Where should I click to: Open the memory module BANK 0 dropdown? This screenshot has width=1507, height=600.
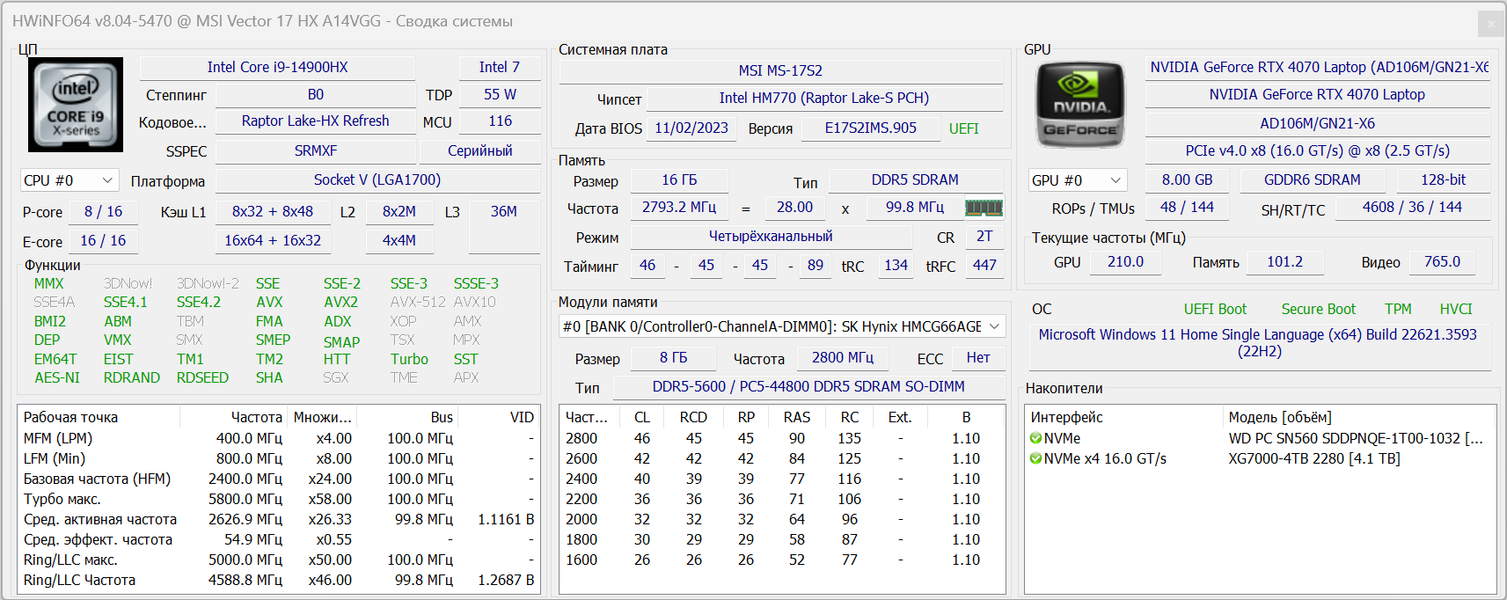point(781,327)
